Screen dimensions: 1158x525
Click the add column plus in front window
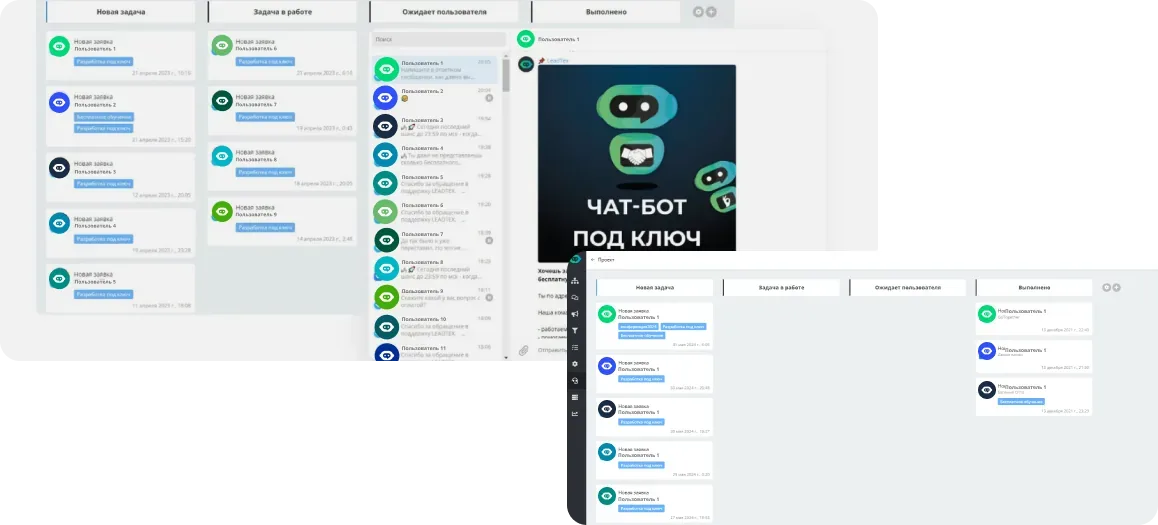[x=1117, y=287]
